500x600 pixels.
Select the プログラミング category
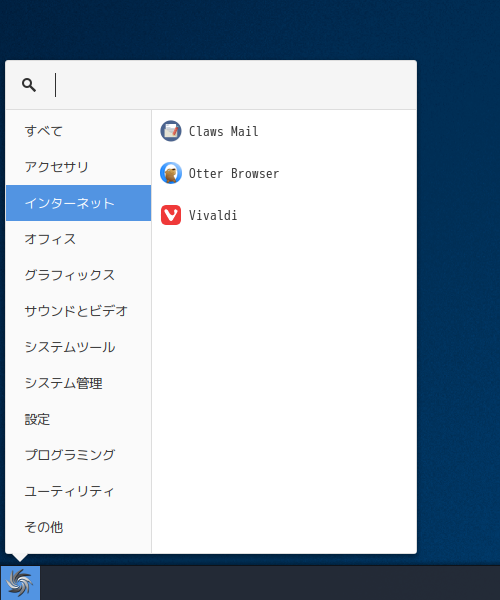click(x=78, y=455)
